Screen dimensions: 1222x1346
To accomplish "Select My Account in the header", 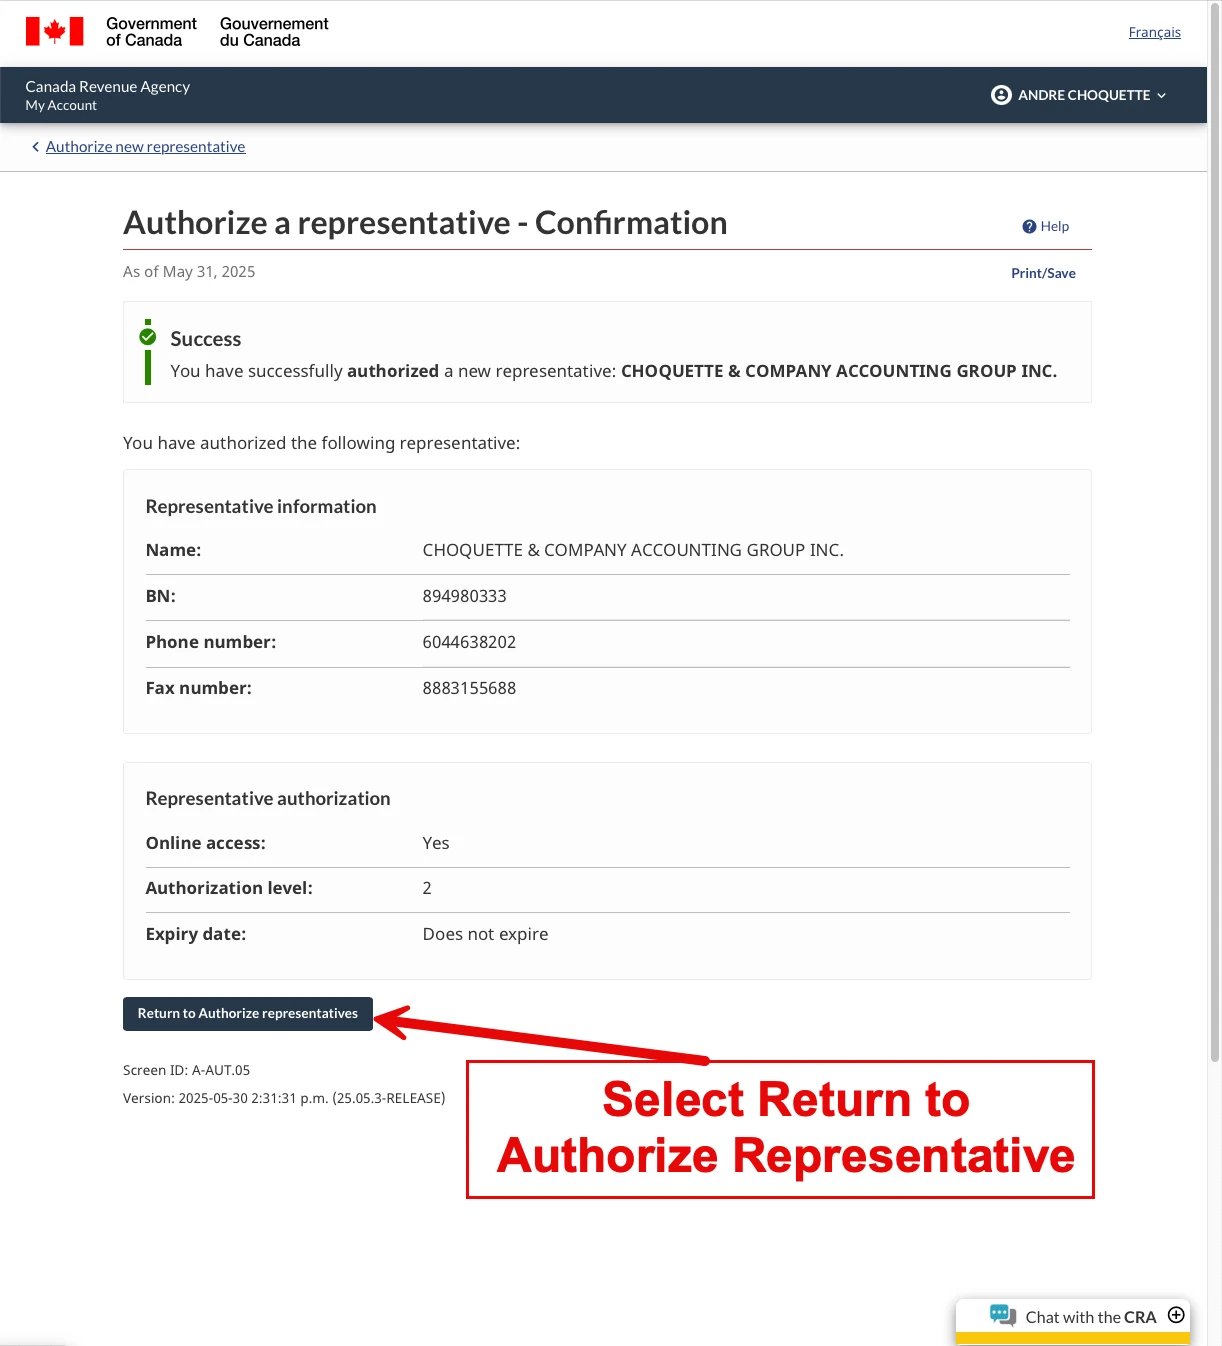I will point(61,106).
